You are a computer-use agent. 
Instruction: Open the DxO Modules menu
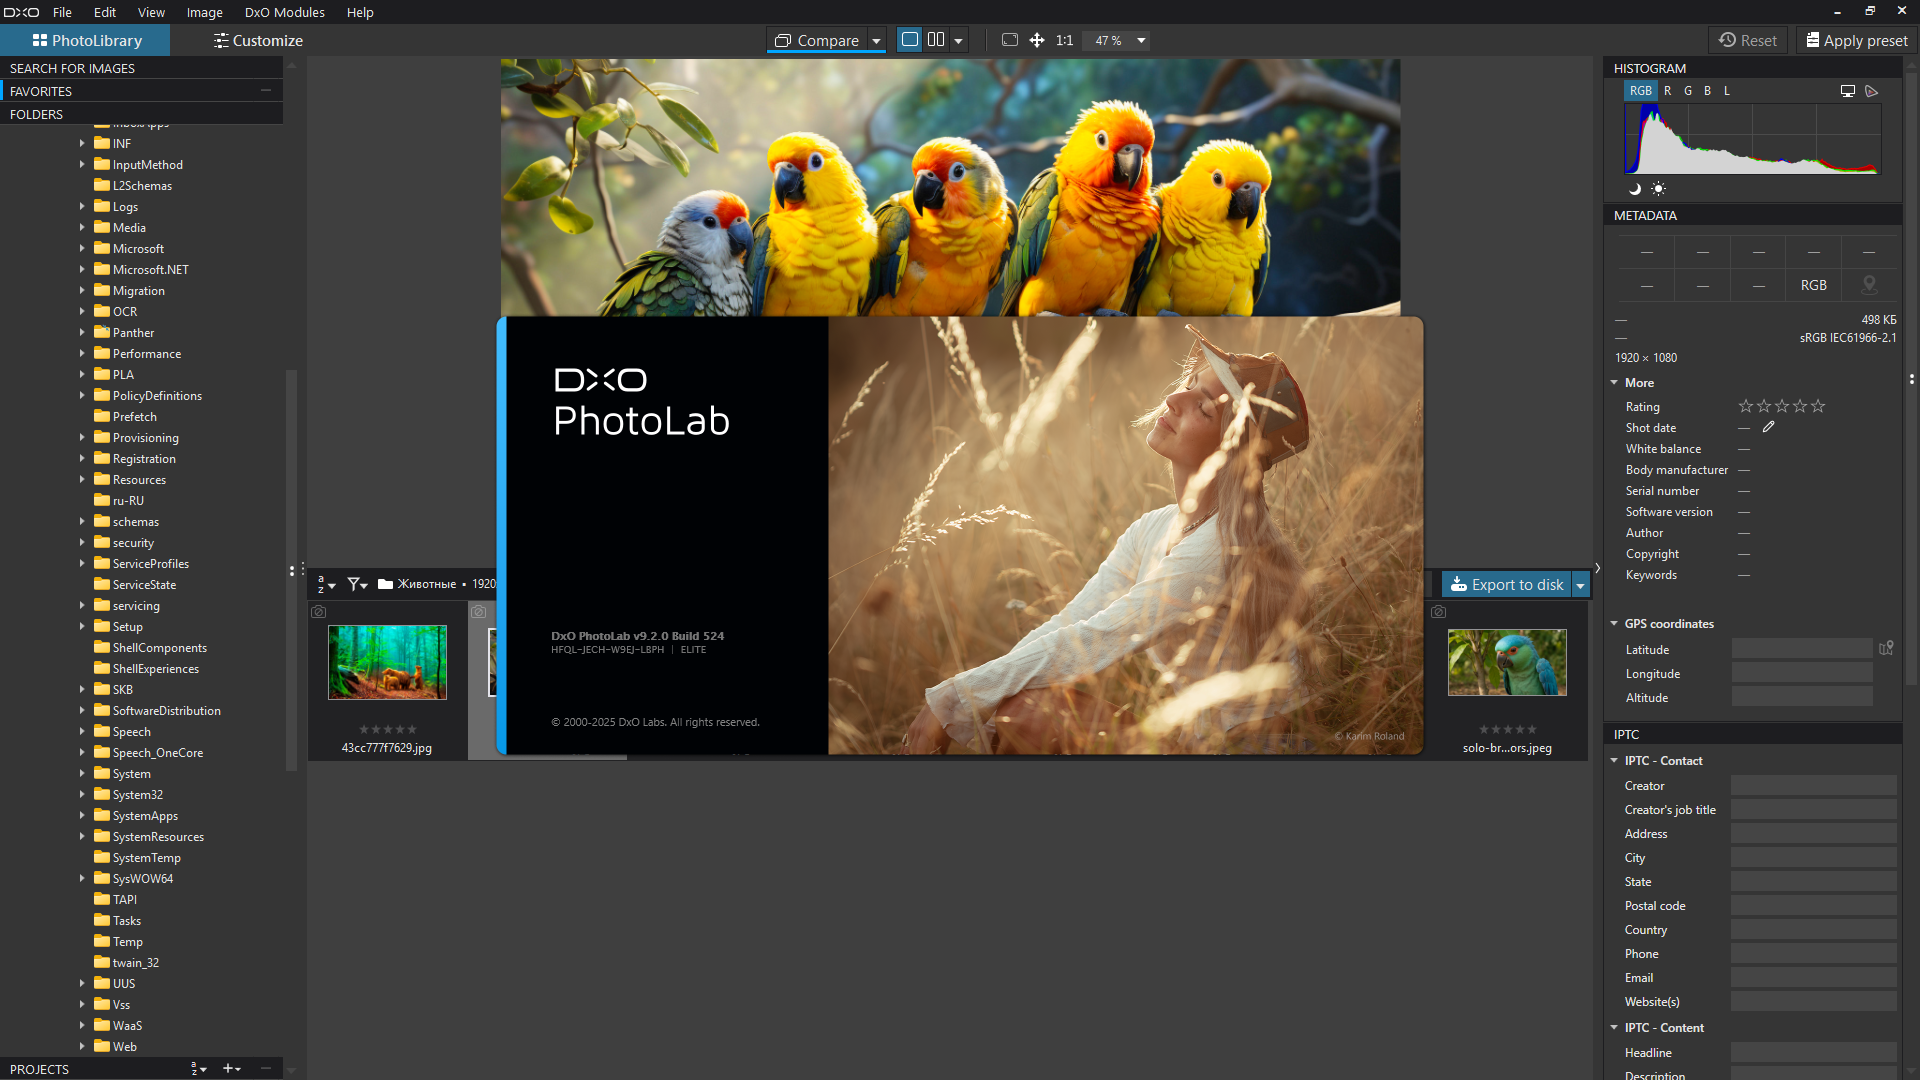(x=284, y=12)
